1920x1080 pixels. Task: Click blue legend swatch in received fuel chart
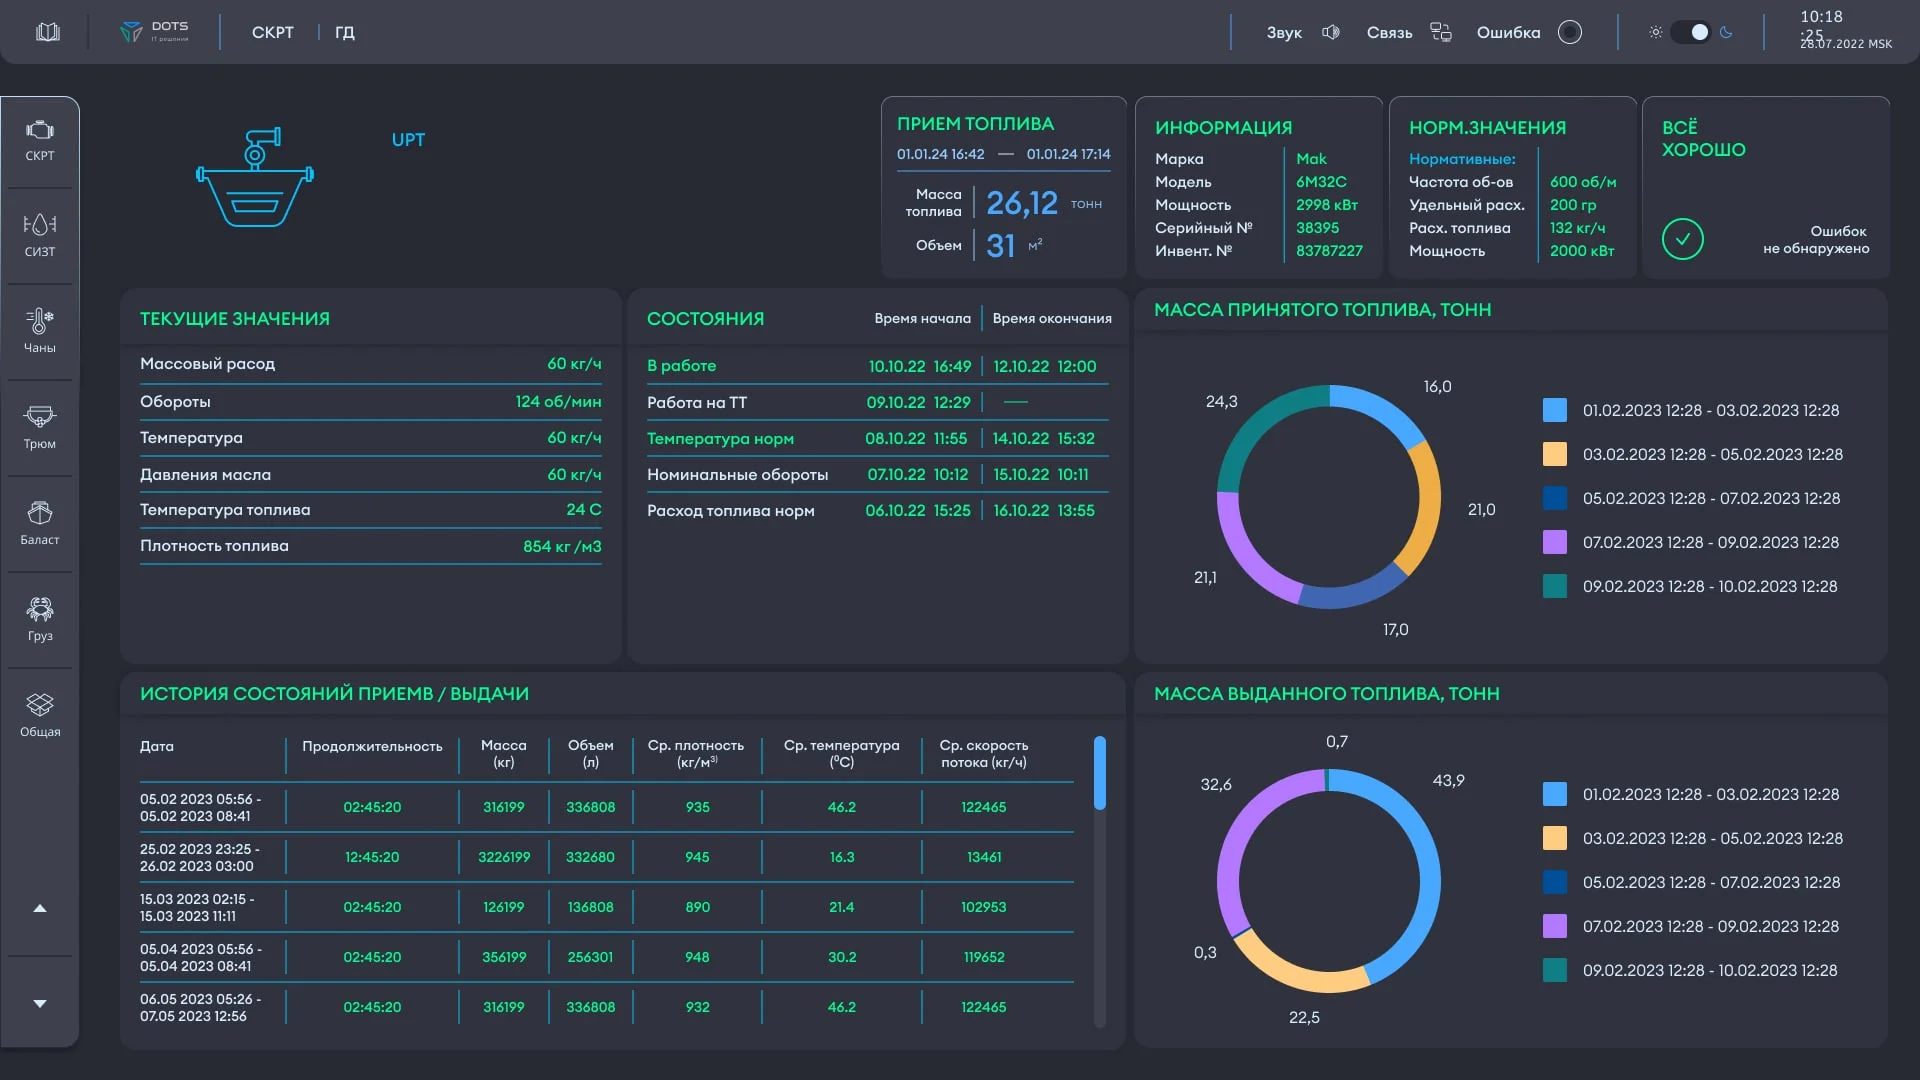tap(1554, 410)
